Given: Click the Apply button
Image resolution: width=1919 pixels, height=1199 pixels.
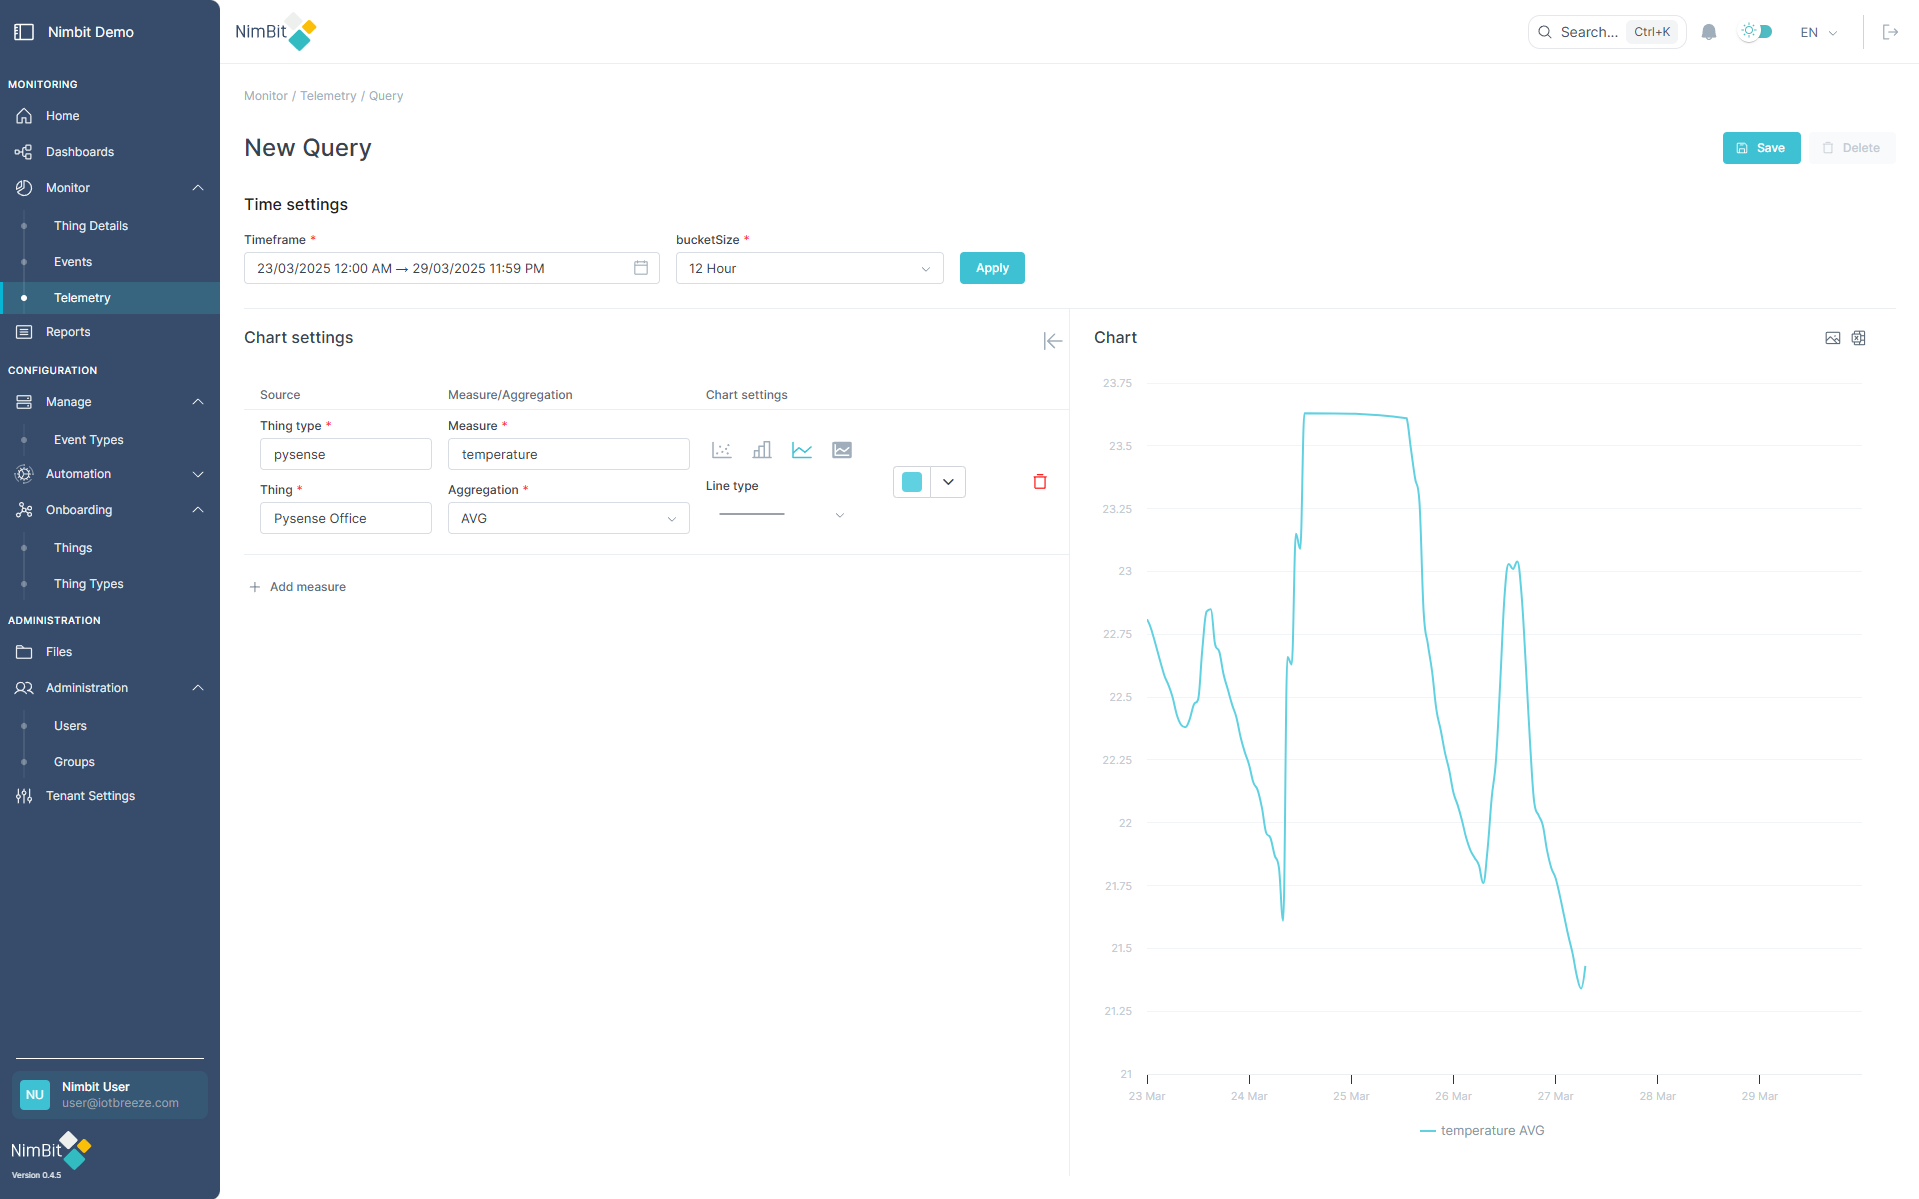Looking at the screenshot, I should tap(991, 268).
